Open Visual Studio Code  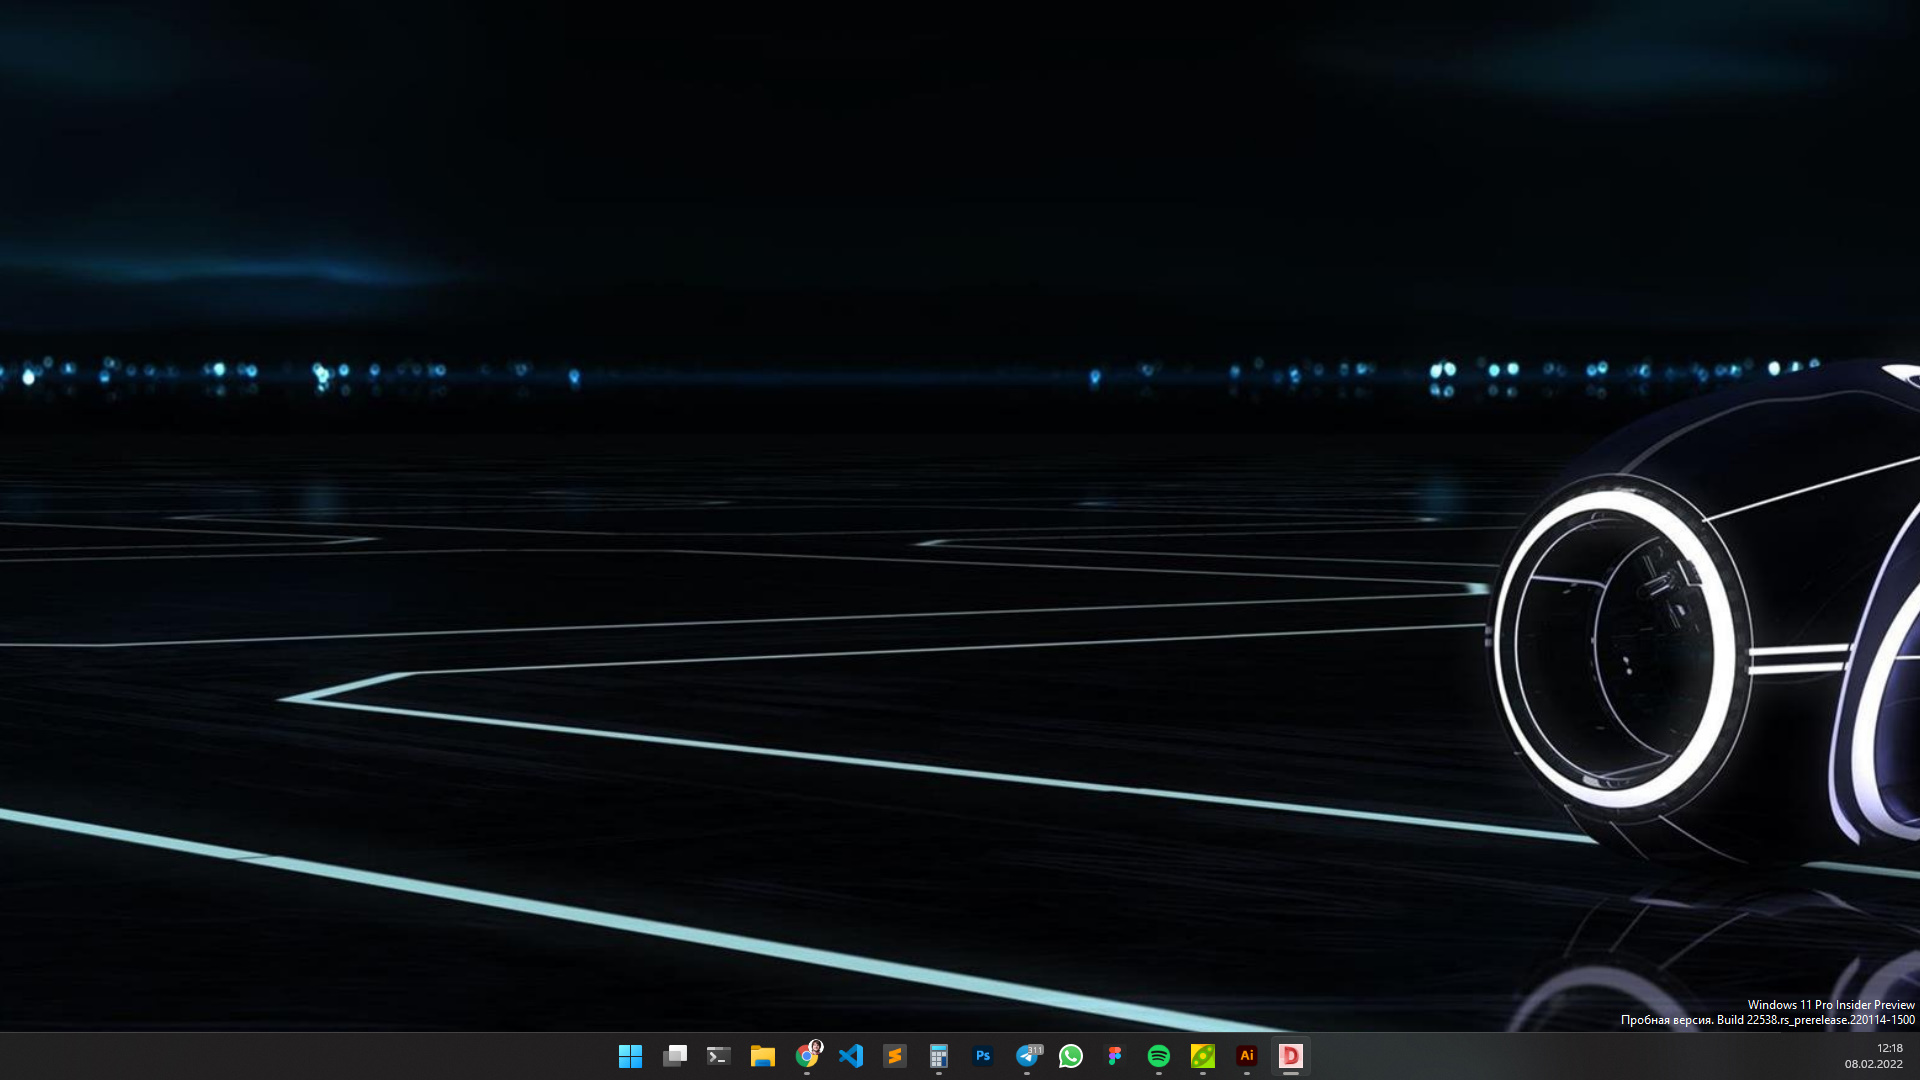pos(851,1056)
